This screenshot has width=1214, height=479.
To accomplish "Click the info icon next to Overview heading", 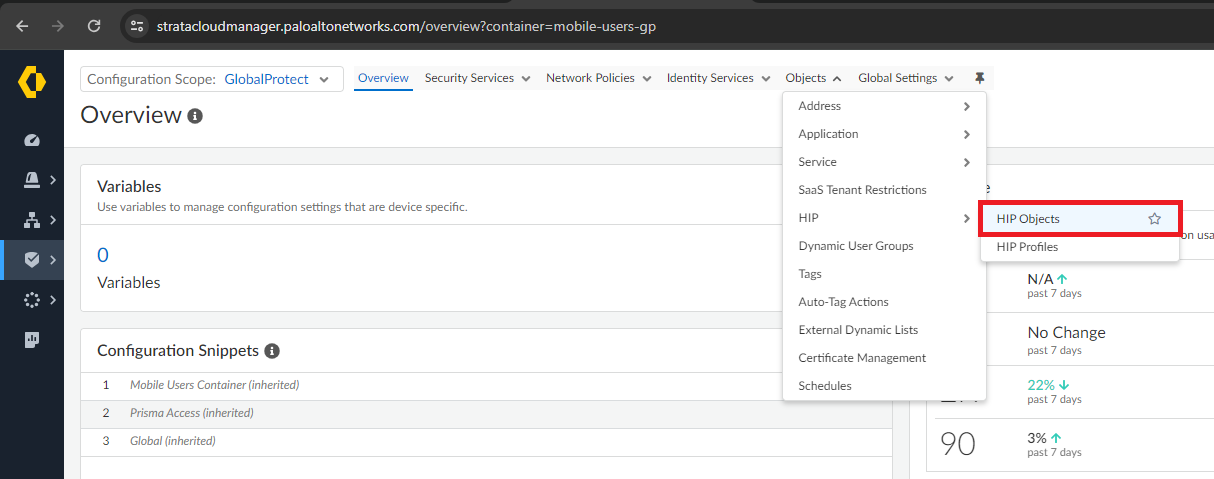I will click(x=195, y=116).
